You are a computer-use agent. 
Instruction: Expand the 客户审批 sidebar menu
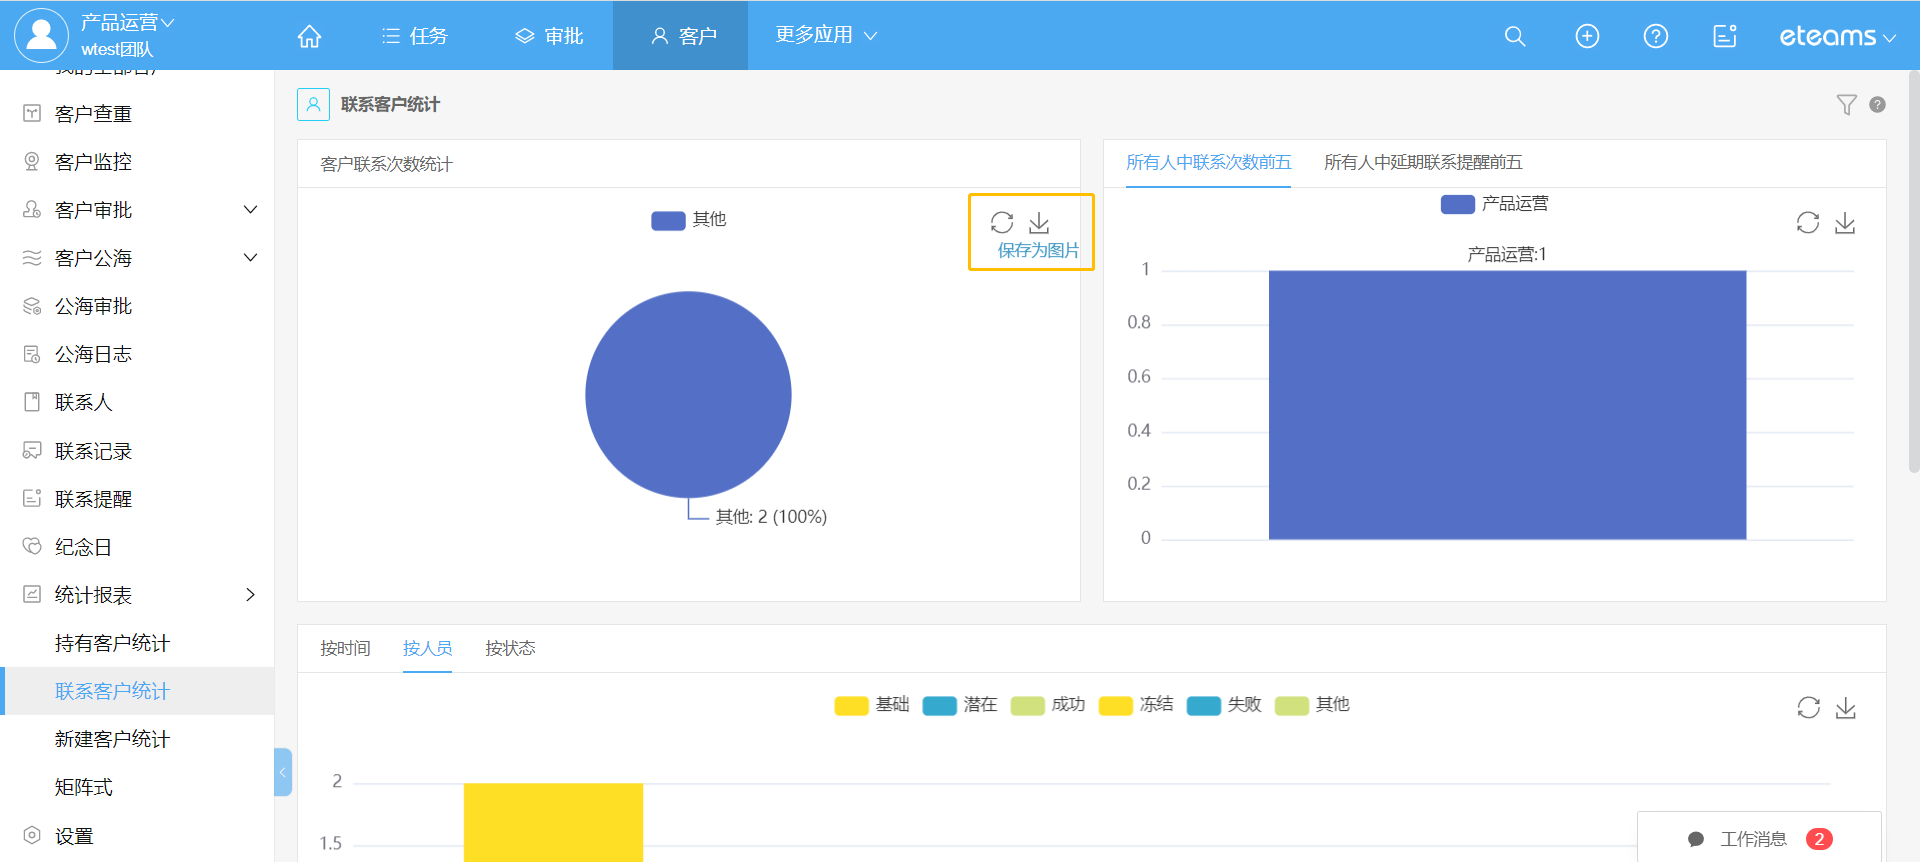(250, 210)
